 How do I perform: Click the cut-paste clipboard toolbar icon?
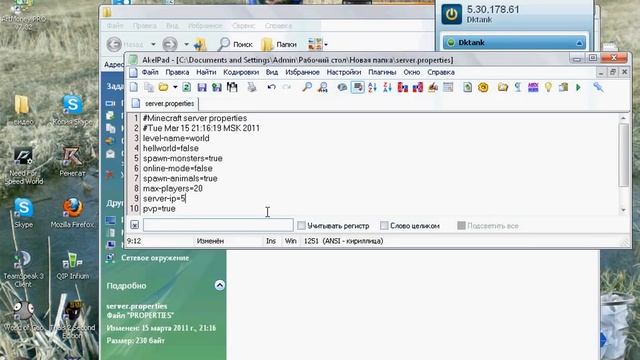[563, 87]
